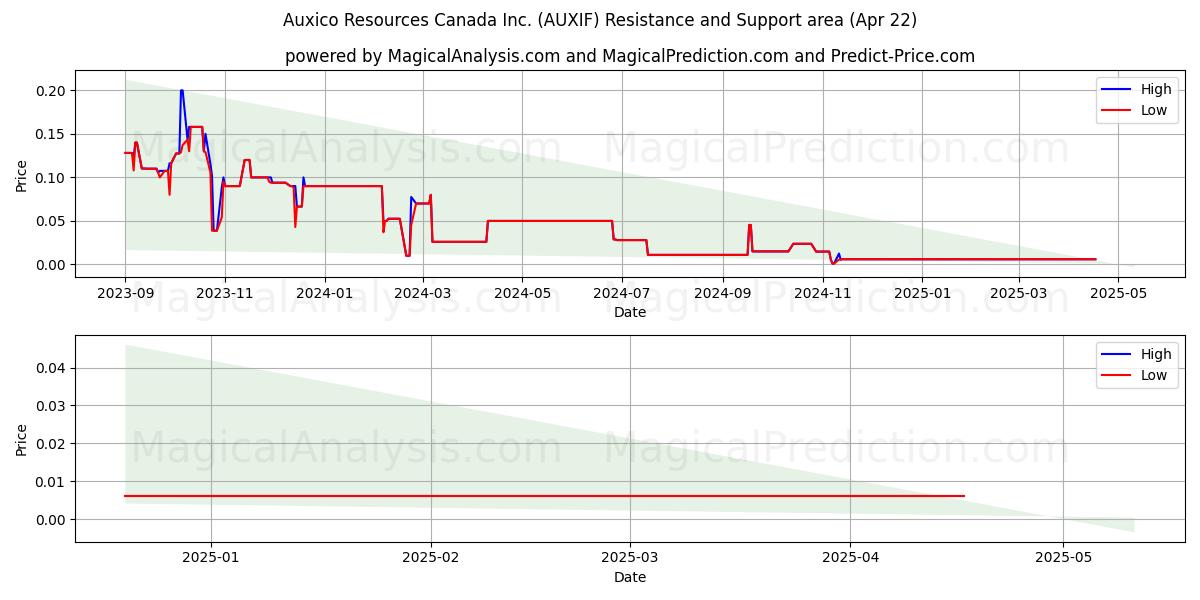Click the 2025-05 tick label on the top chart

(1118, 293)
